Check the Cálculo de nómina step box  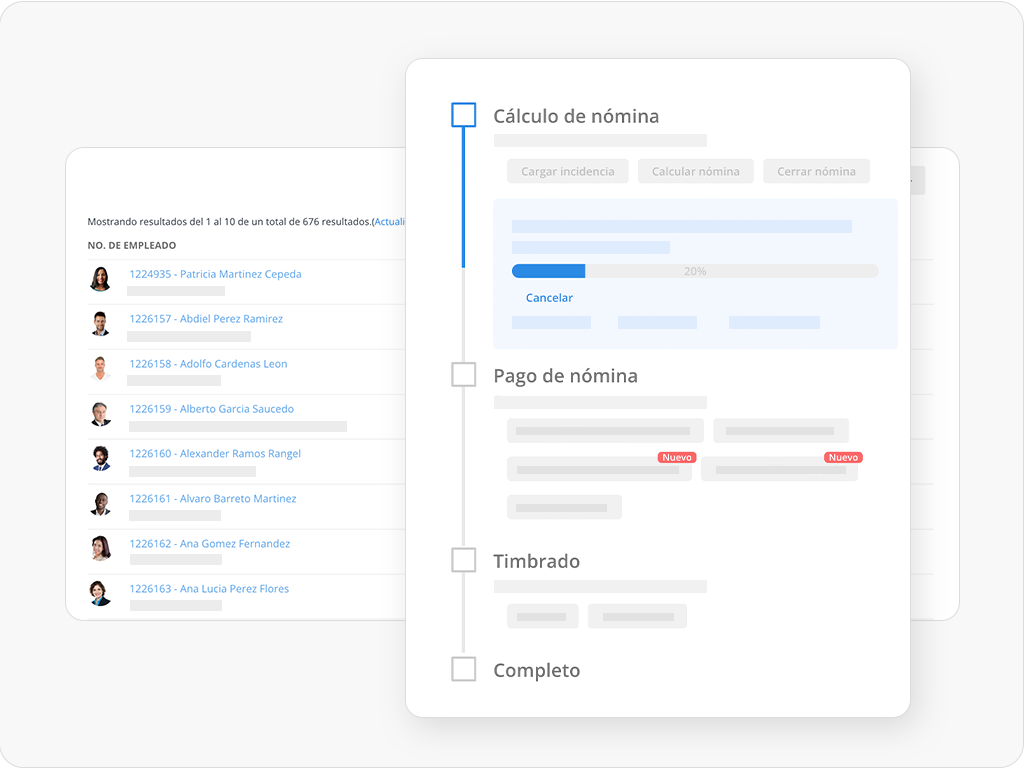tap(463, 115)
